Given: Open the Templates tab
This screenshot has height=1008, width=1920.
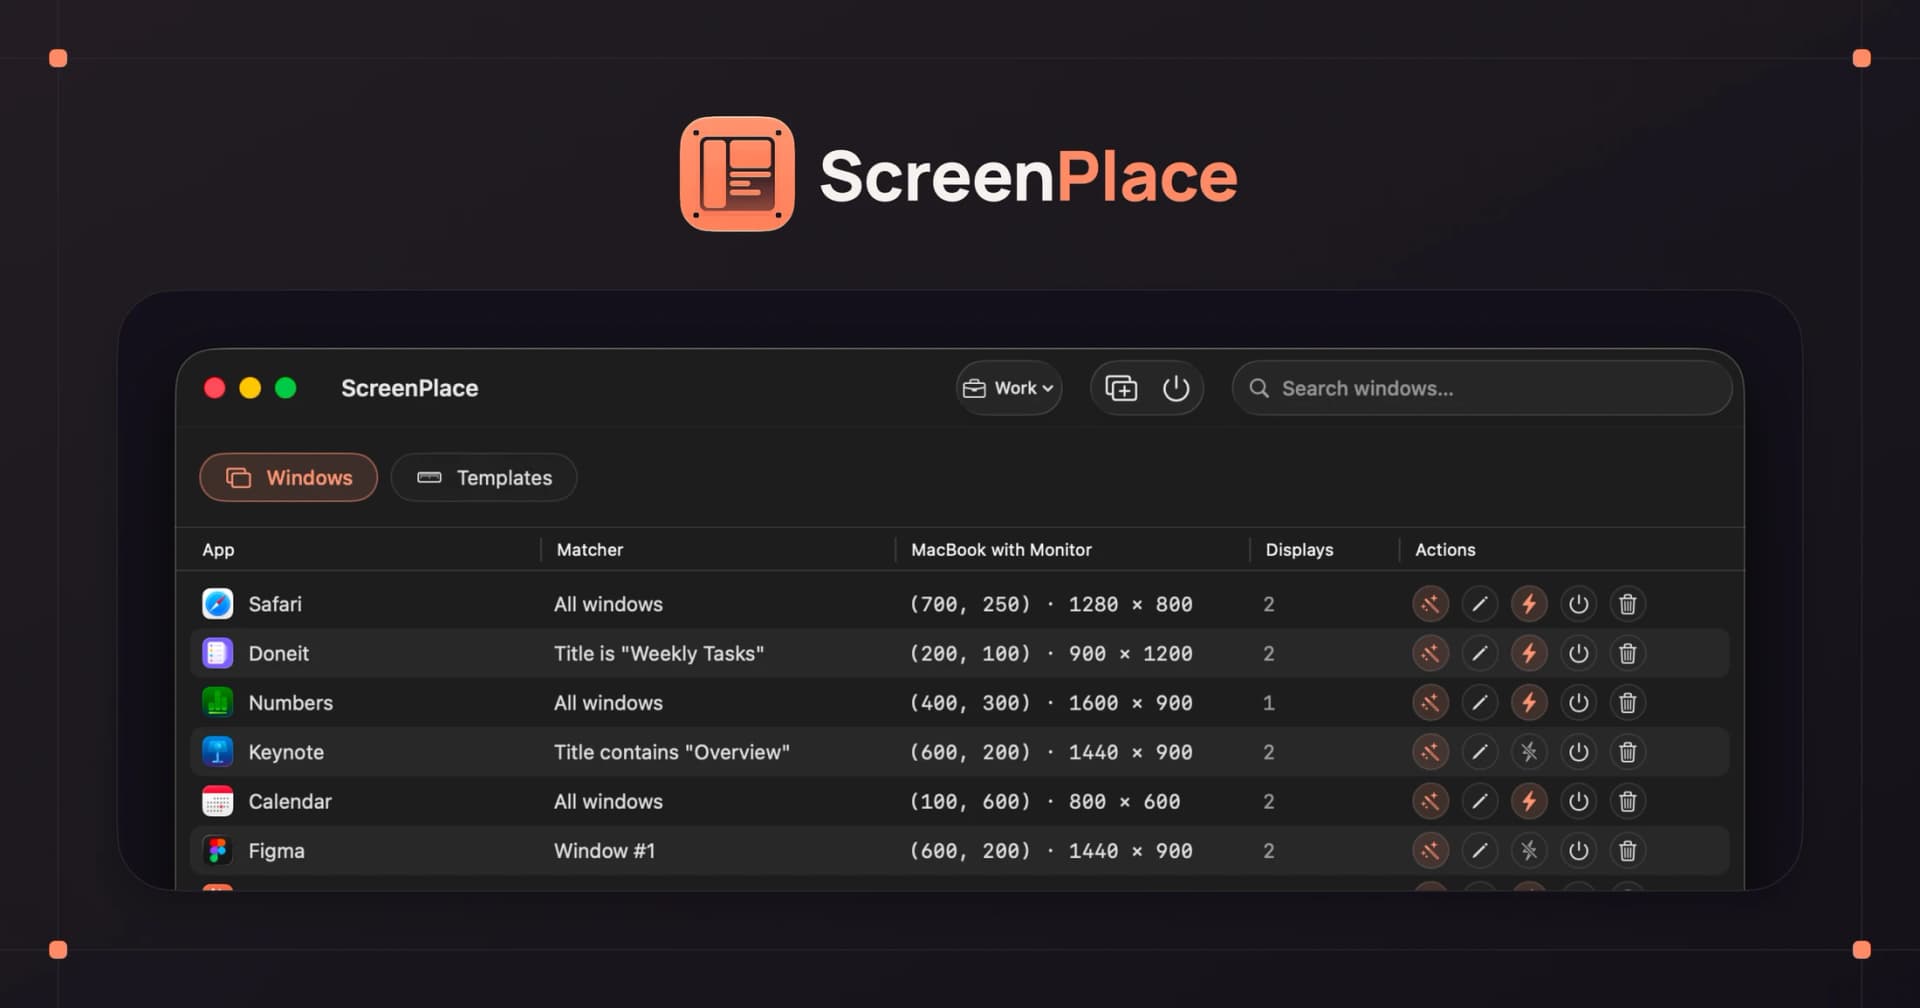Looking at the screenshot, I should (484, 478).
